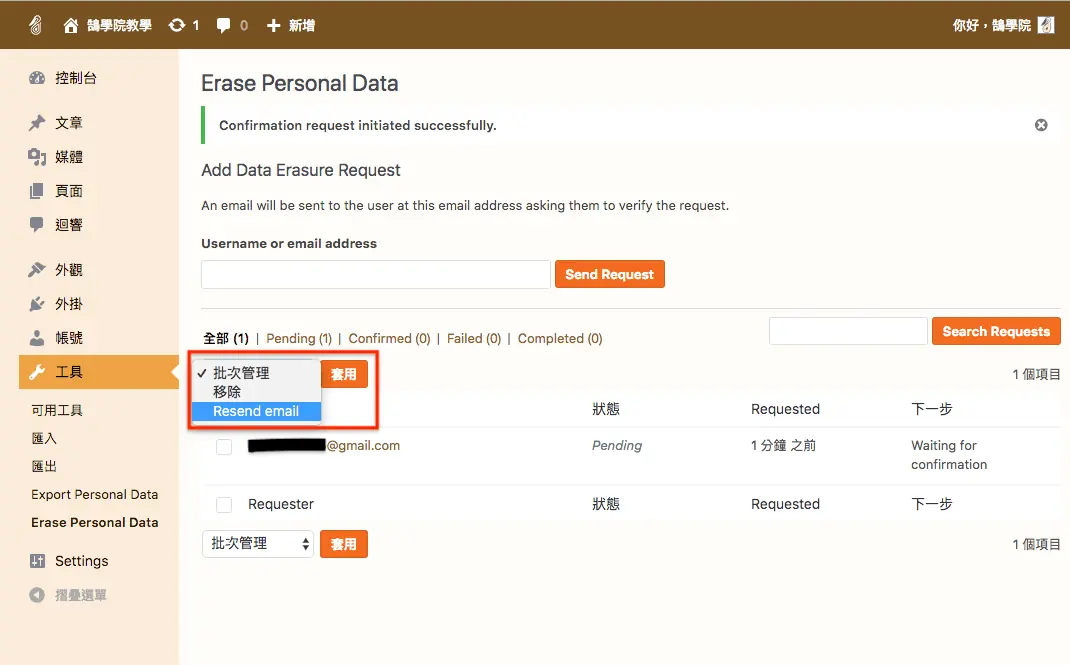1070x665 pixels.
Task: Go to site home via house icon
Action: 71,26
